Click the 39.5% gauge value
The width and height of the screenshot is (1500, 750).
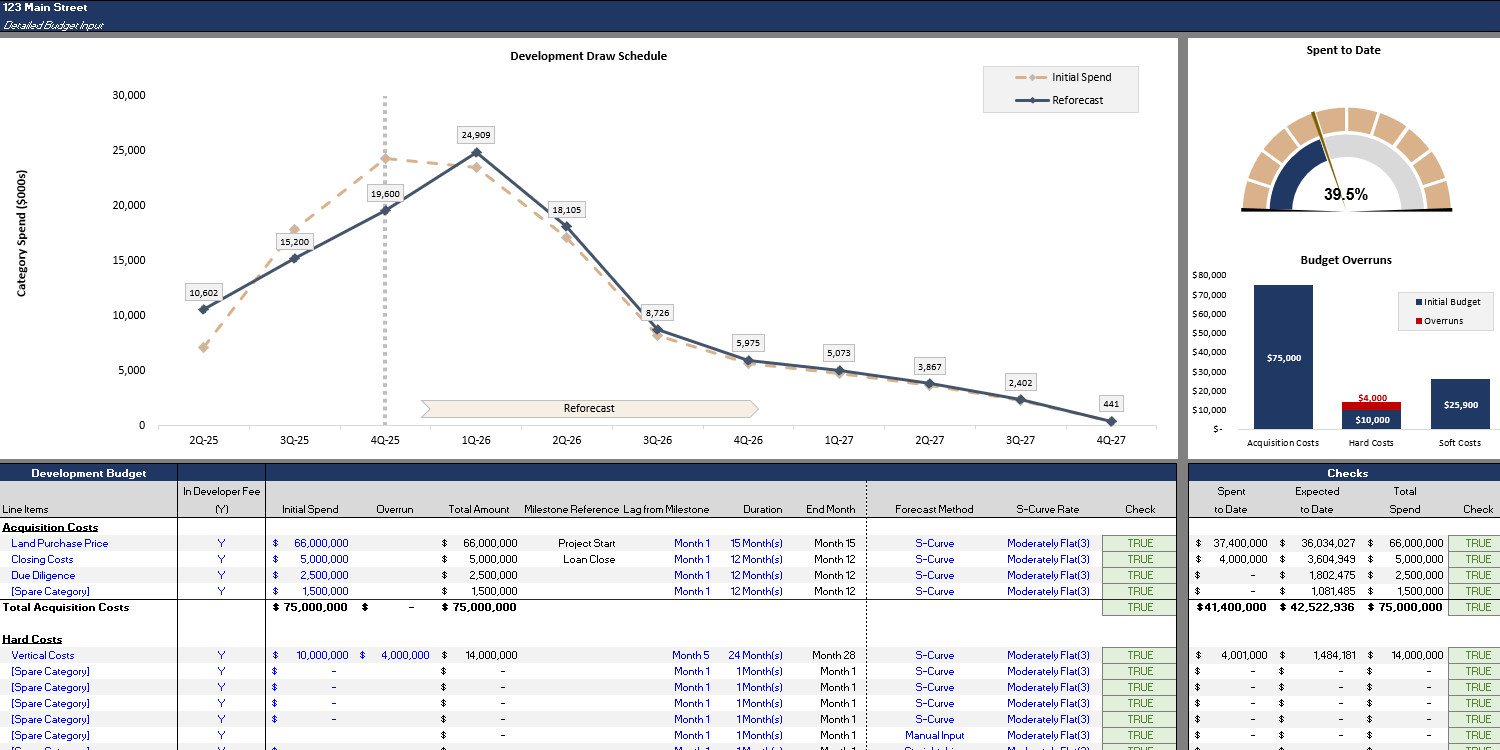click(x=1346, y=195)
